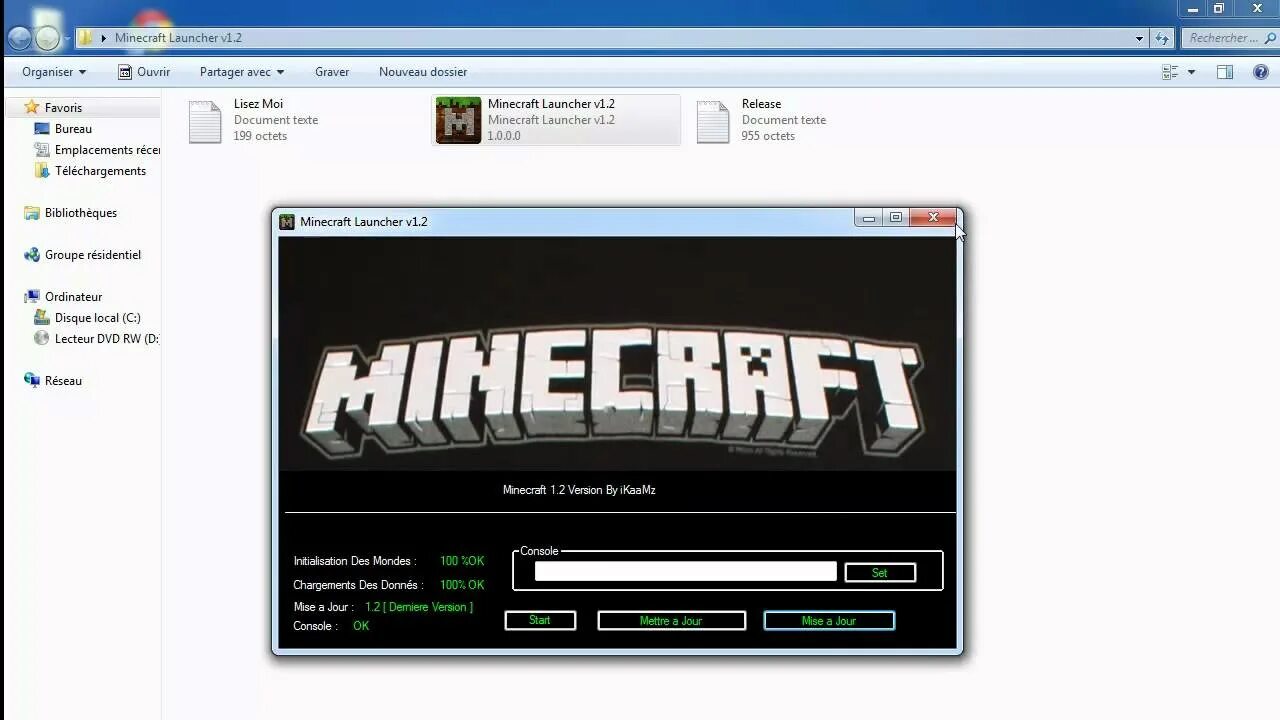Open the address bar history dropdown
This screenshot has height=720, width=1280.
point(1139,38)
